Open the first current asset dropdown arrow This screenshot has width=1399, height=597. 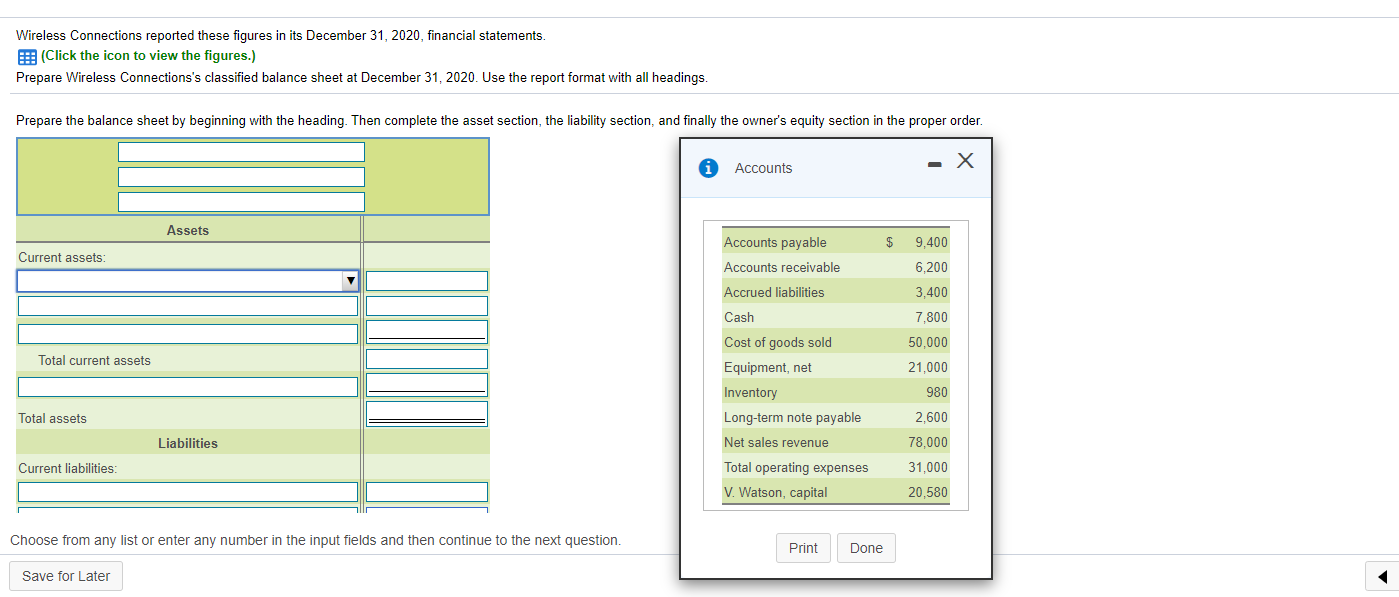(350, 281)
